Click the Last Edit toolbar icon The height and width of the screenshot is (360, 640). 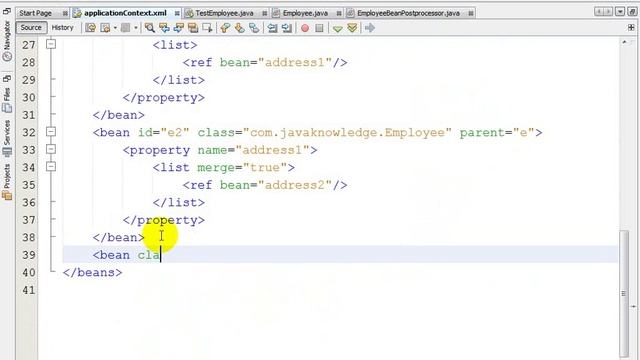coord(90,28)
